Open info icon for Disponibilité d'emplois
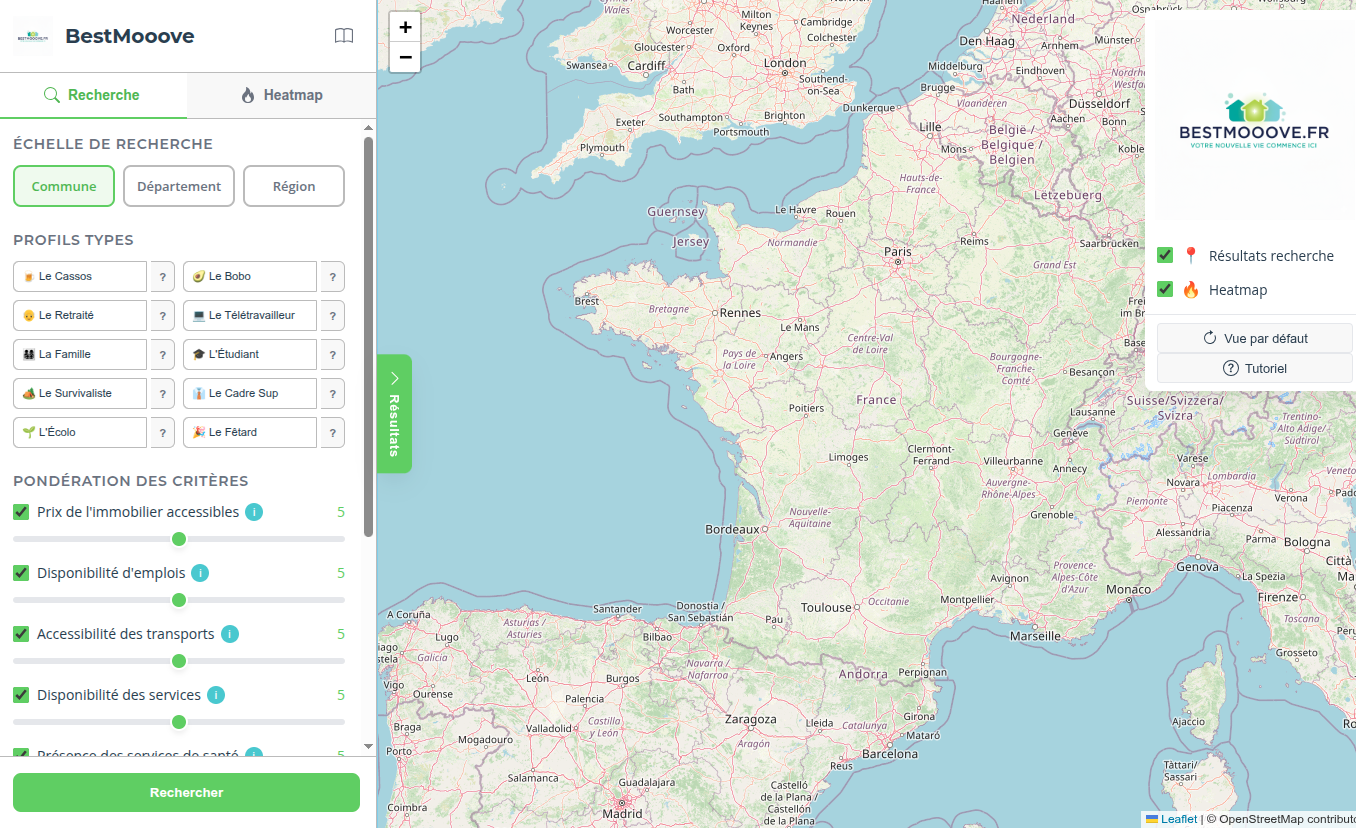 (200, 573)
